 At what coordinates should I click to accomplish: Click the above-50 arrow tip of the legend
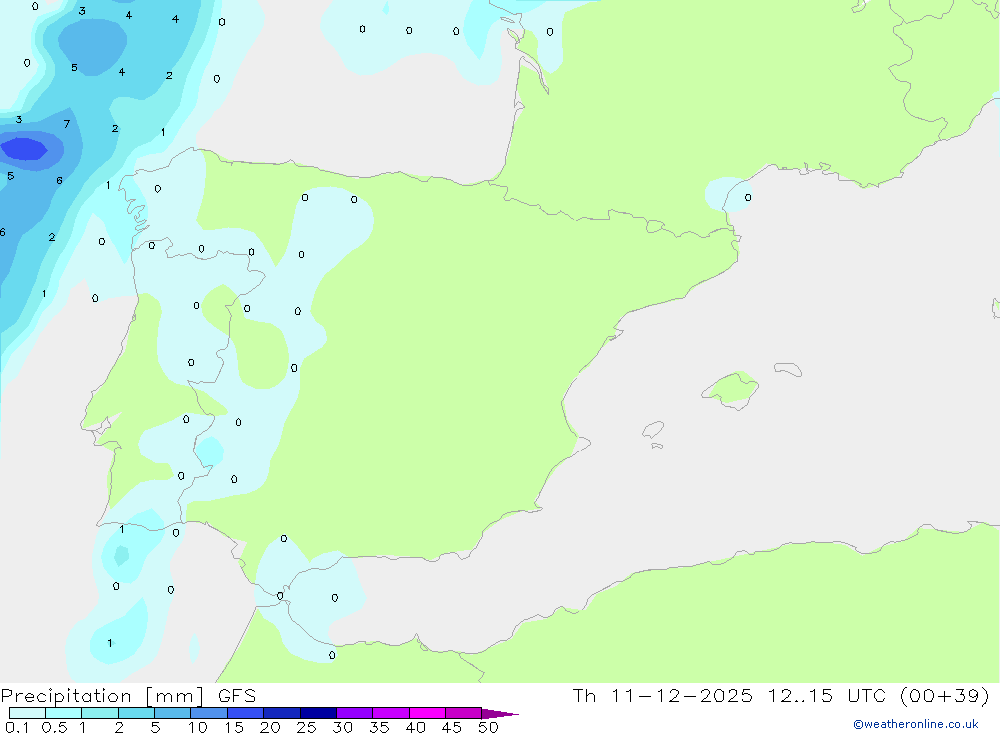coord(499,714)
